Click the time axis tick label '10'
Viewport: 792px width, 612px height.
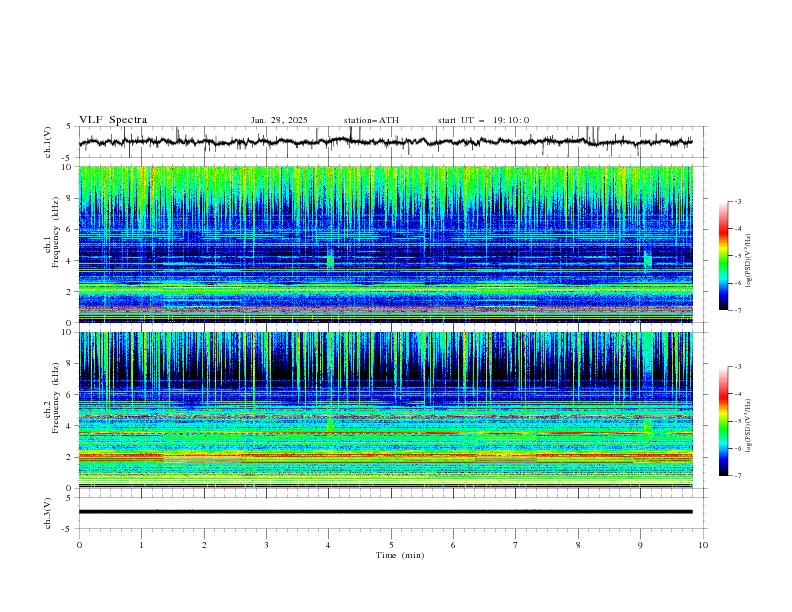tap(703, 545)
